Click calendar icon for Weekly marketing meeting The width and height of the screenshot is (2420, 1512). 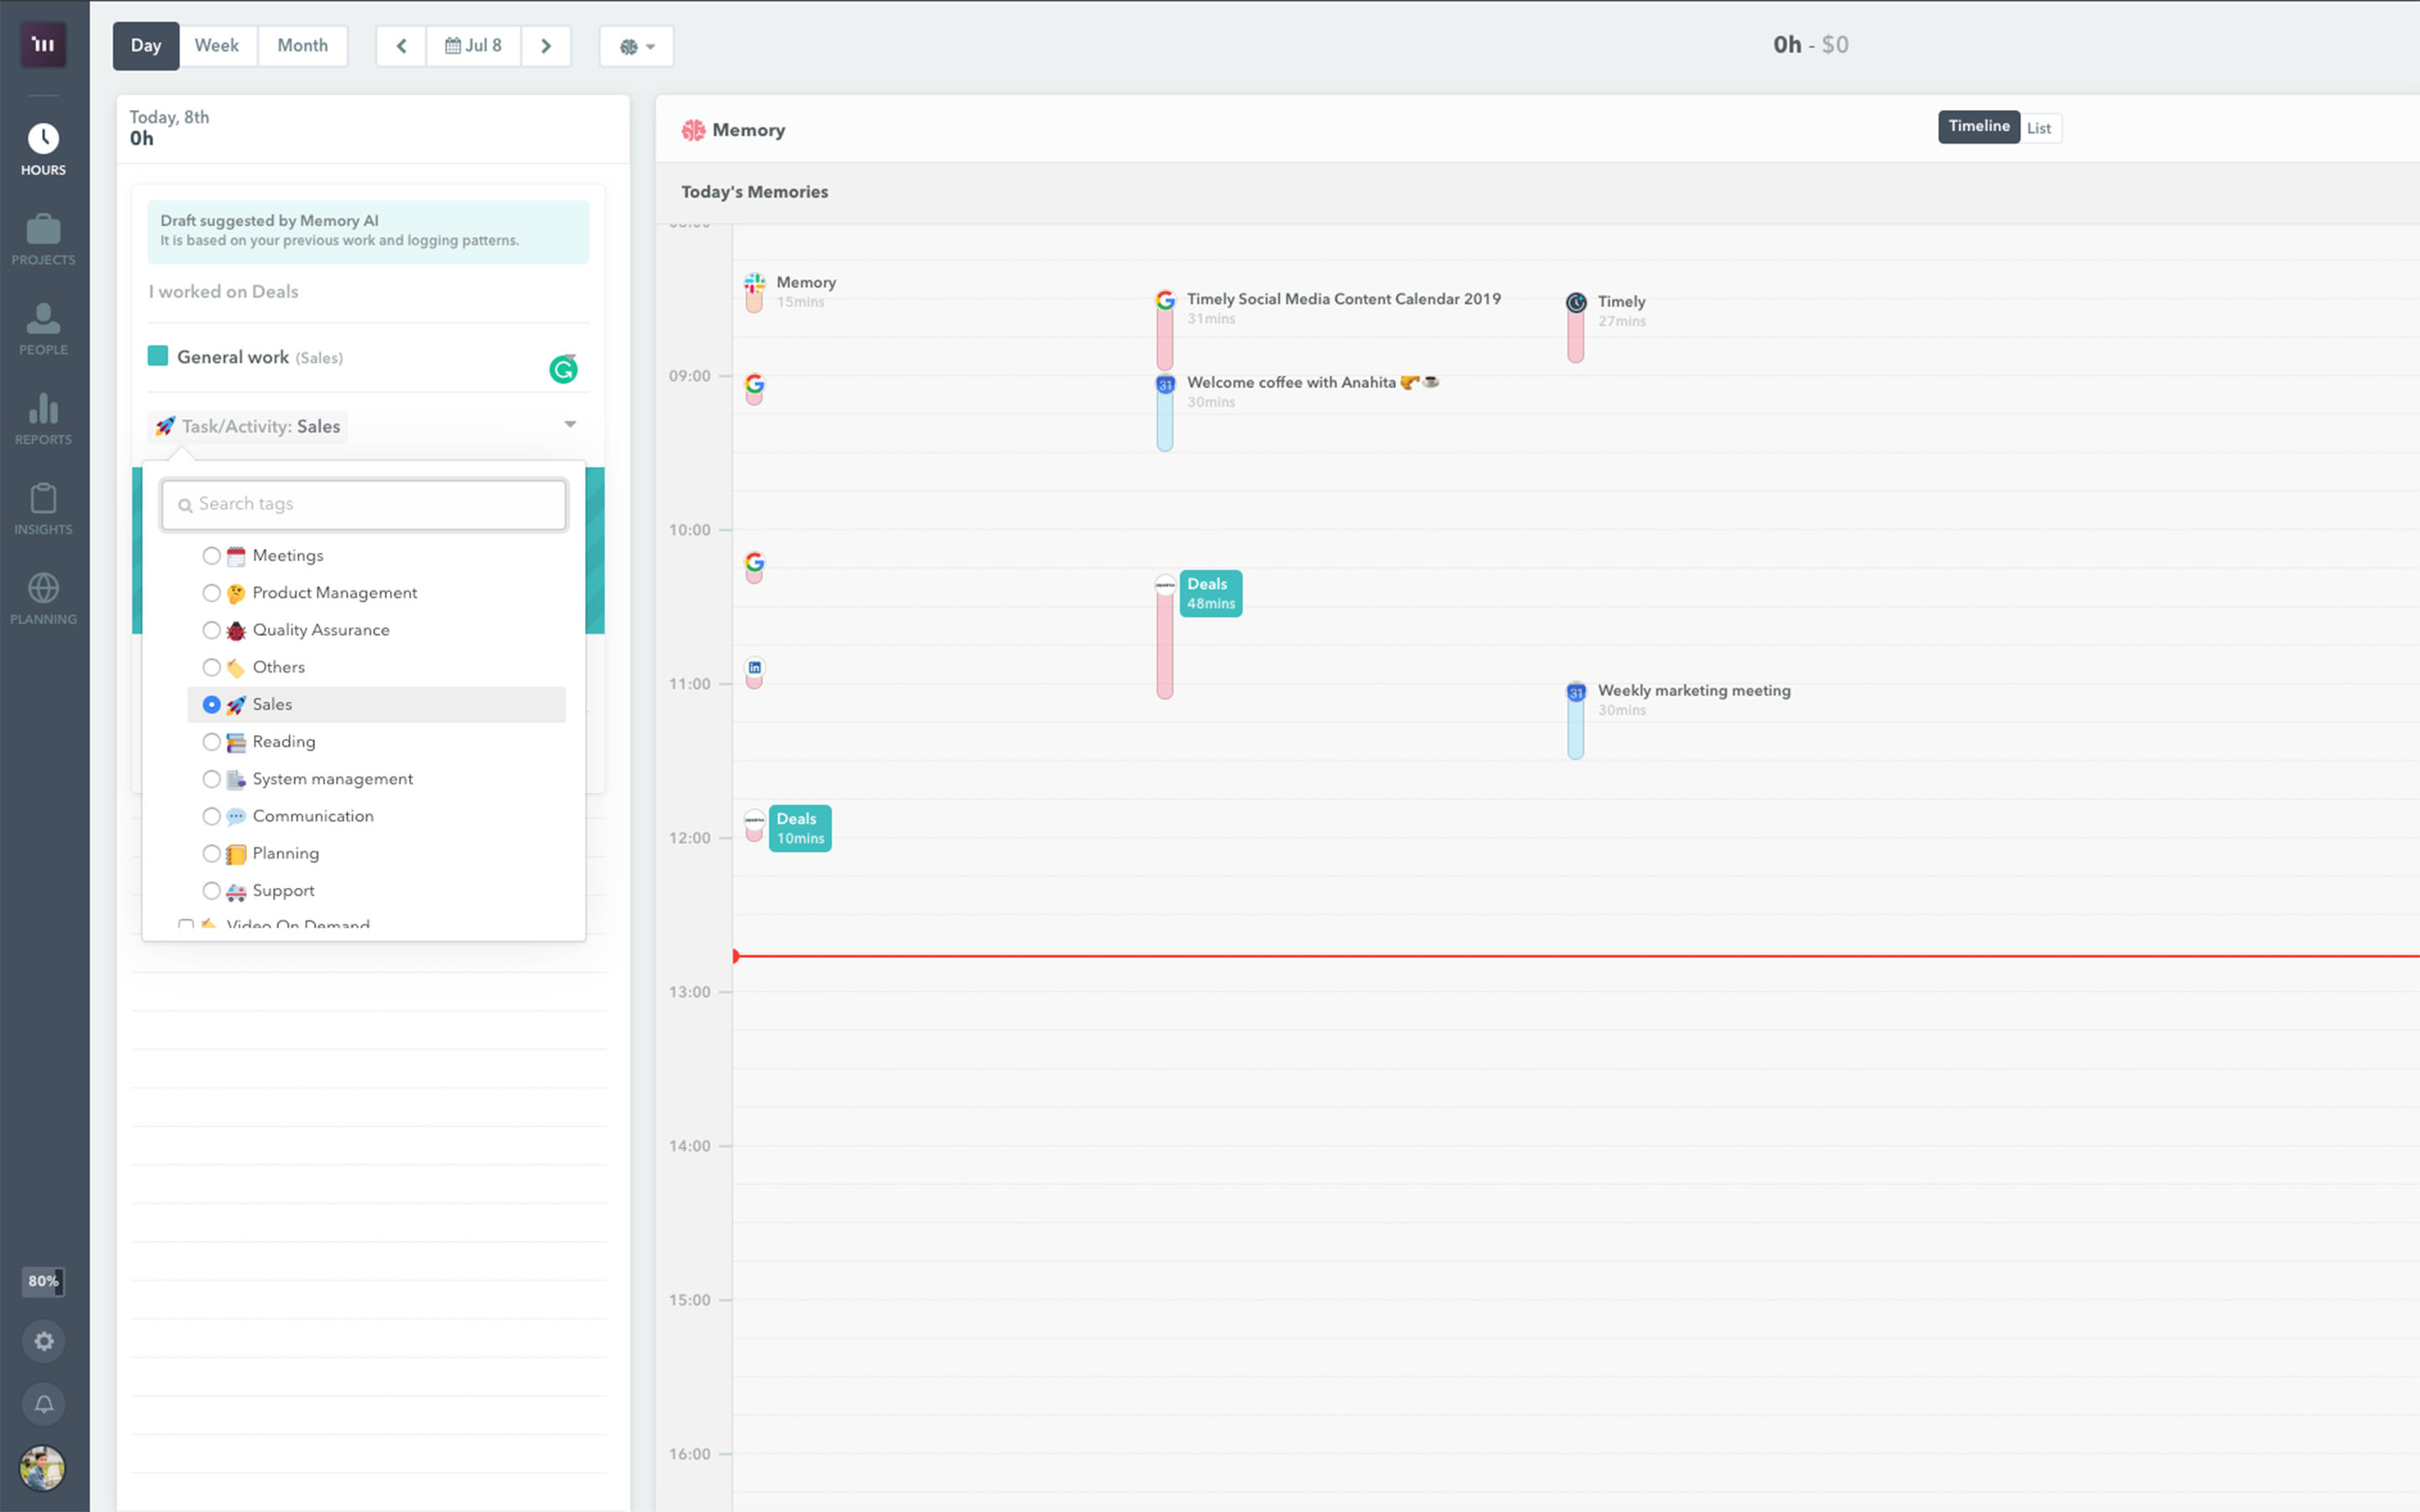1576,692
